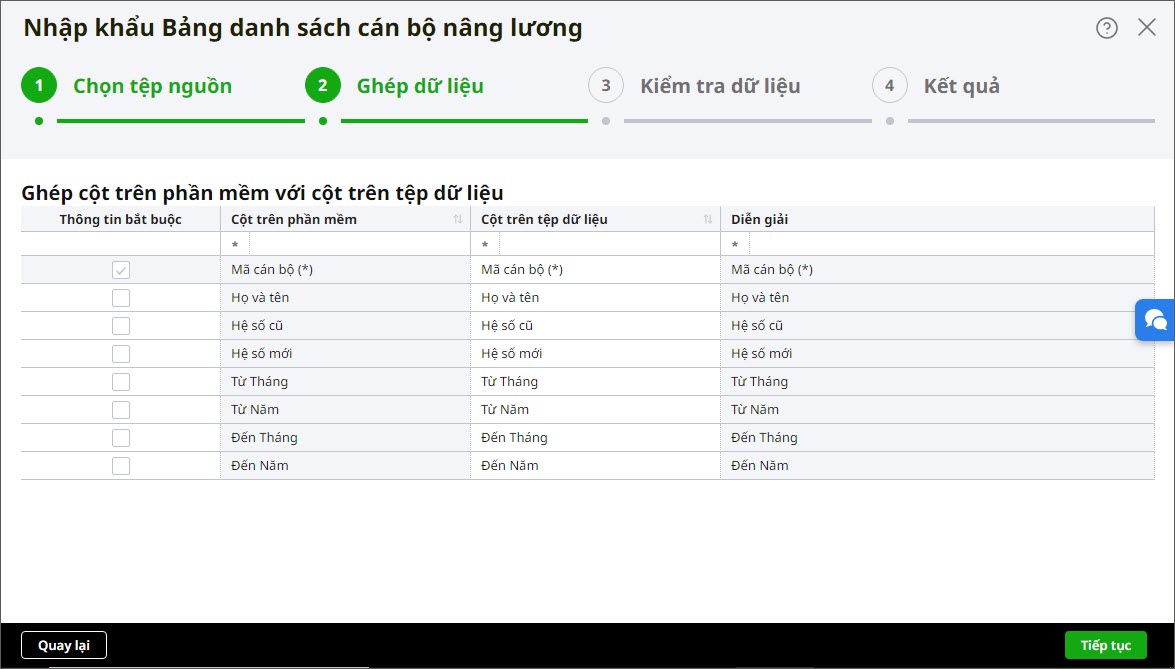Focus the 'Cột trên phần mềm' filter input

[358, 245]
